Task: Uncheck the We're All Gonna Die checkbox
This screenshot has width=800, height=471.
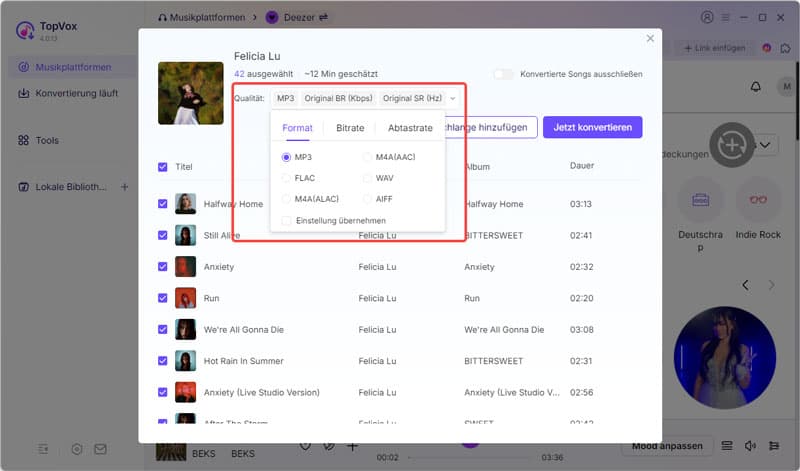Action: coord(163,330)
